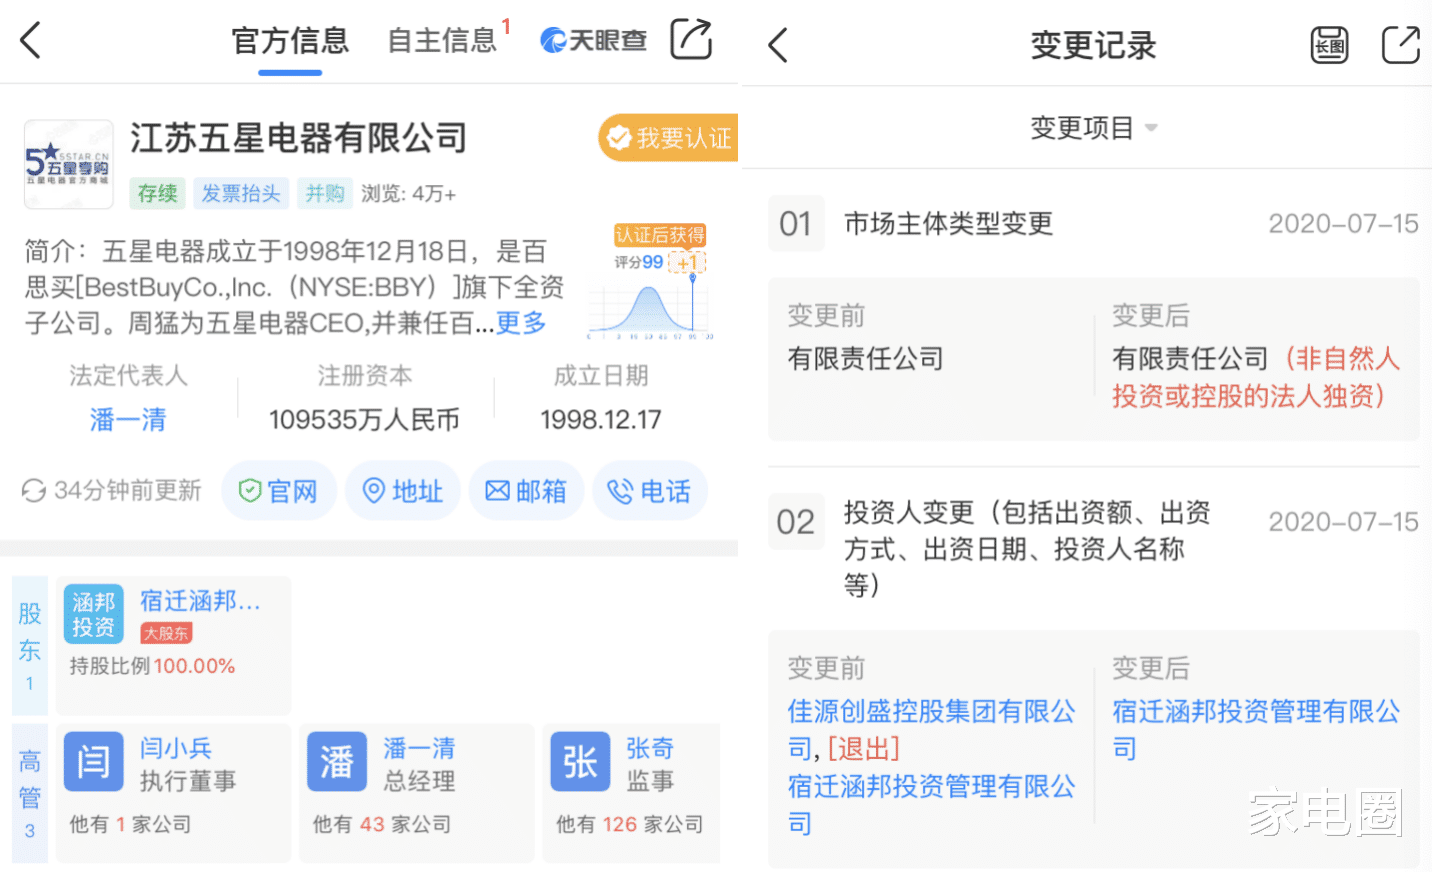Tap the 我要认证 certification button
The width and height of the screenshot is (1432, 872).
click(x=666, y=138)
